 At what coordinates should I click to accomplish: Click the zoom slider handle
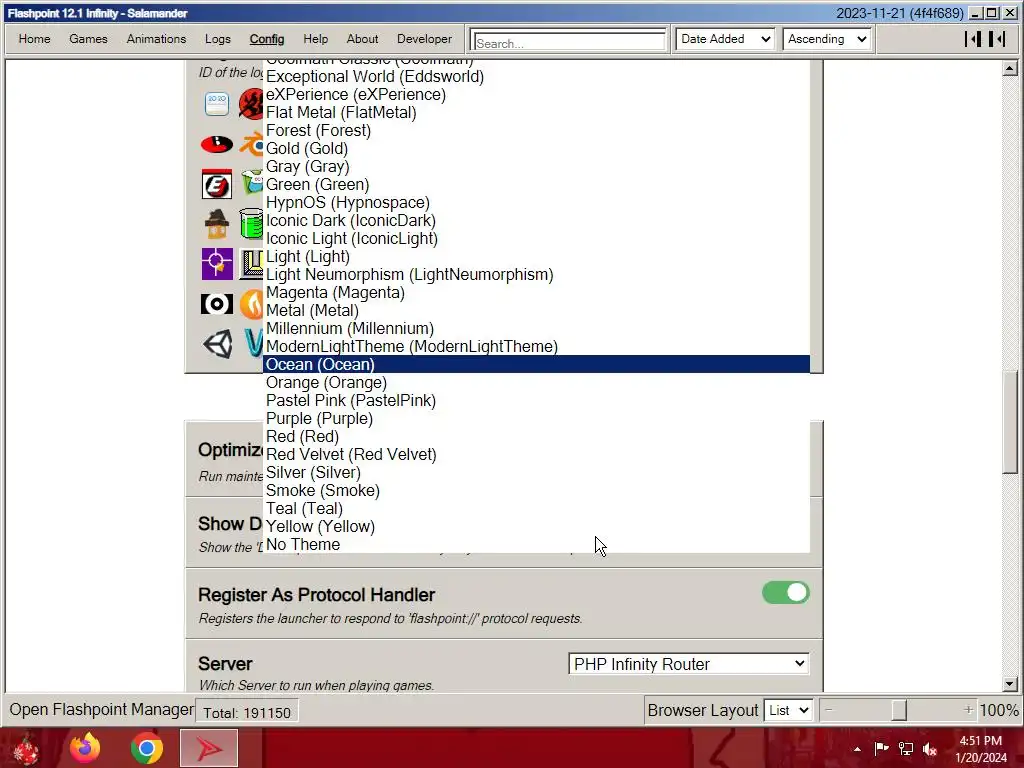coord(899,710)
